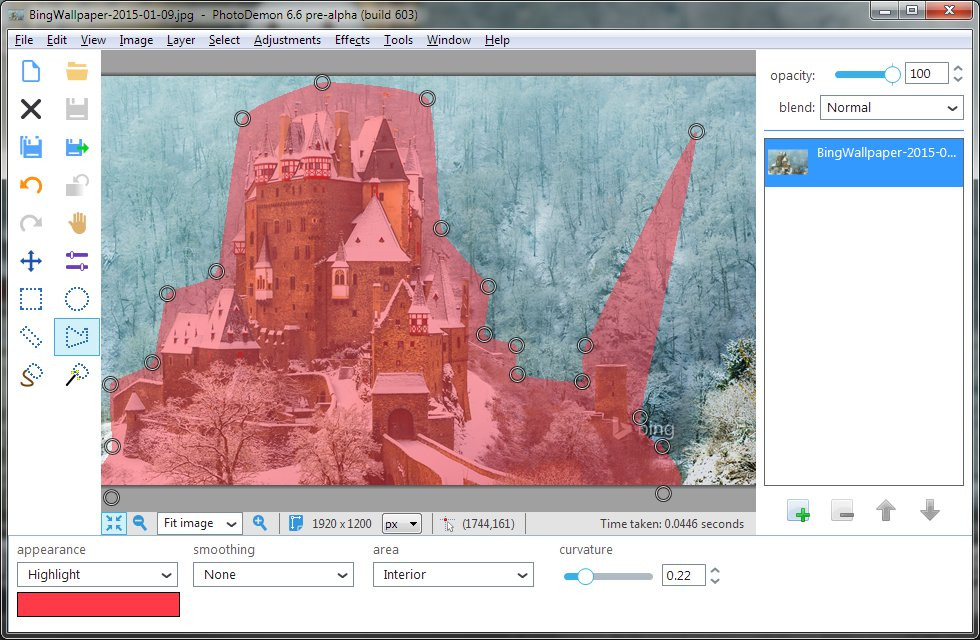980x640 pixels.
Task: Select the Elliptical selection tool
Action: pyautogui.click(x=76, y=299)
